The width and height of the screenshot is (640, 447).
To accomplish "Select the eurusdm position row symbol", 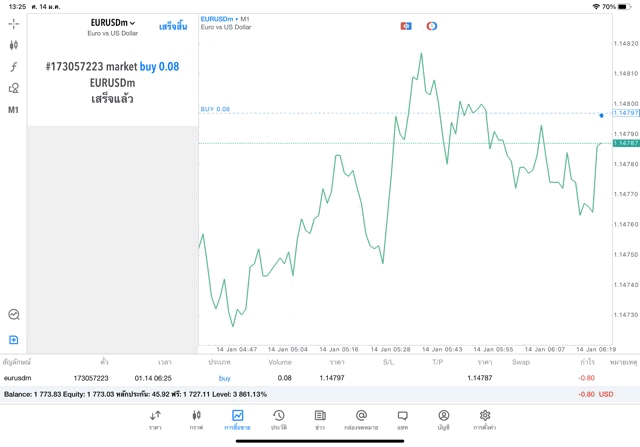I will [x=18, y=378].
